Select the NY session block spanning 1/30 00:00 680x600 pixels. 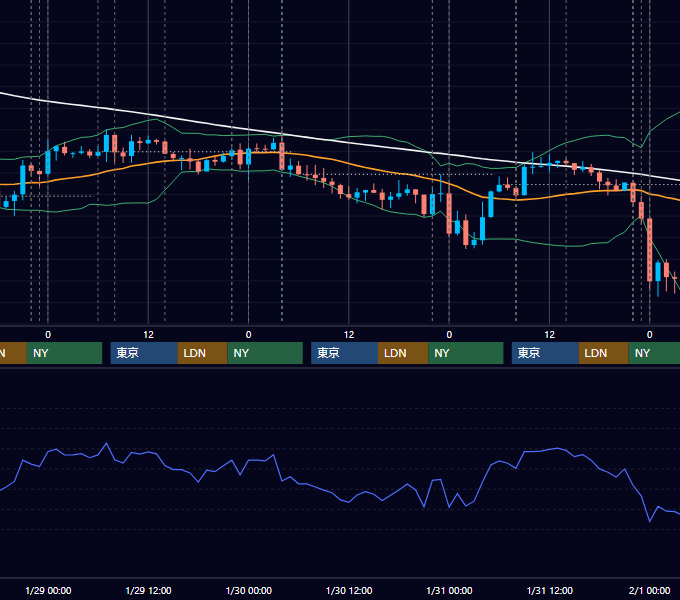[265, 353]
